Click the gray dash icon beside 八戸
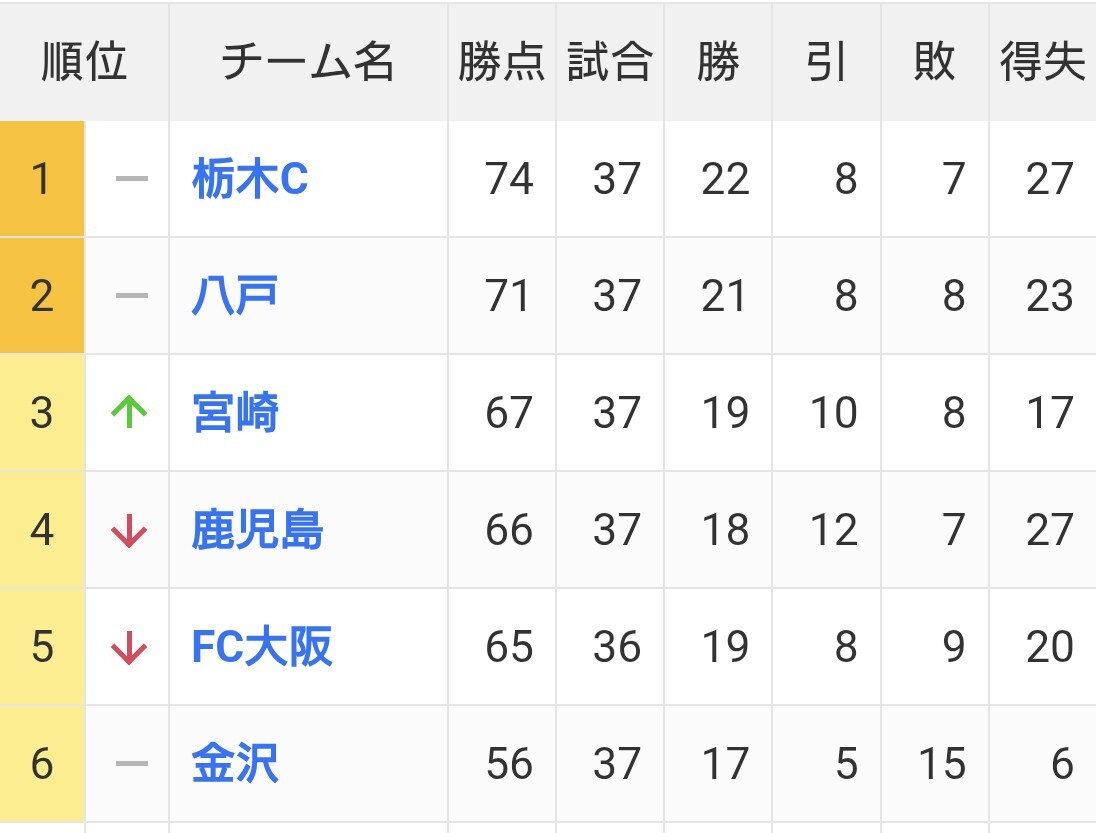Screen dimensions: 1096x833 [131, 296]
